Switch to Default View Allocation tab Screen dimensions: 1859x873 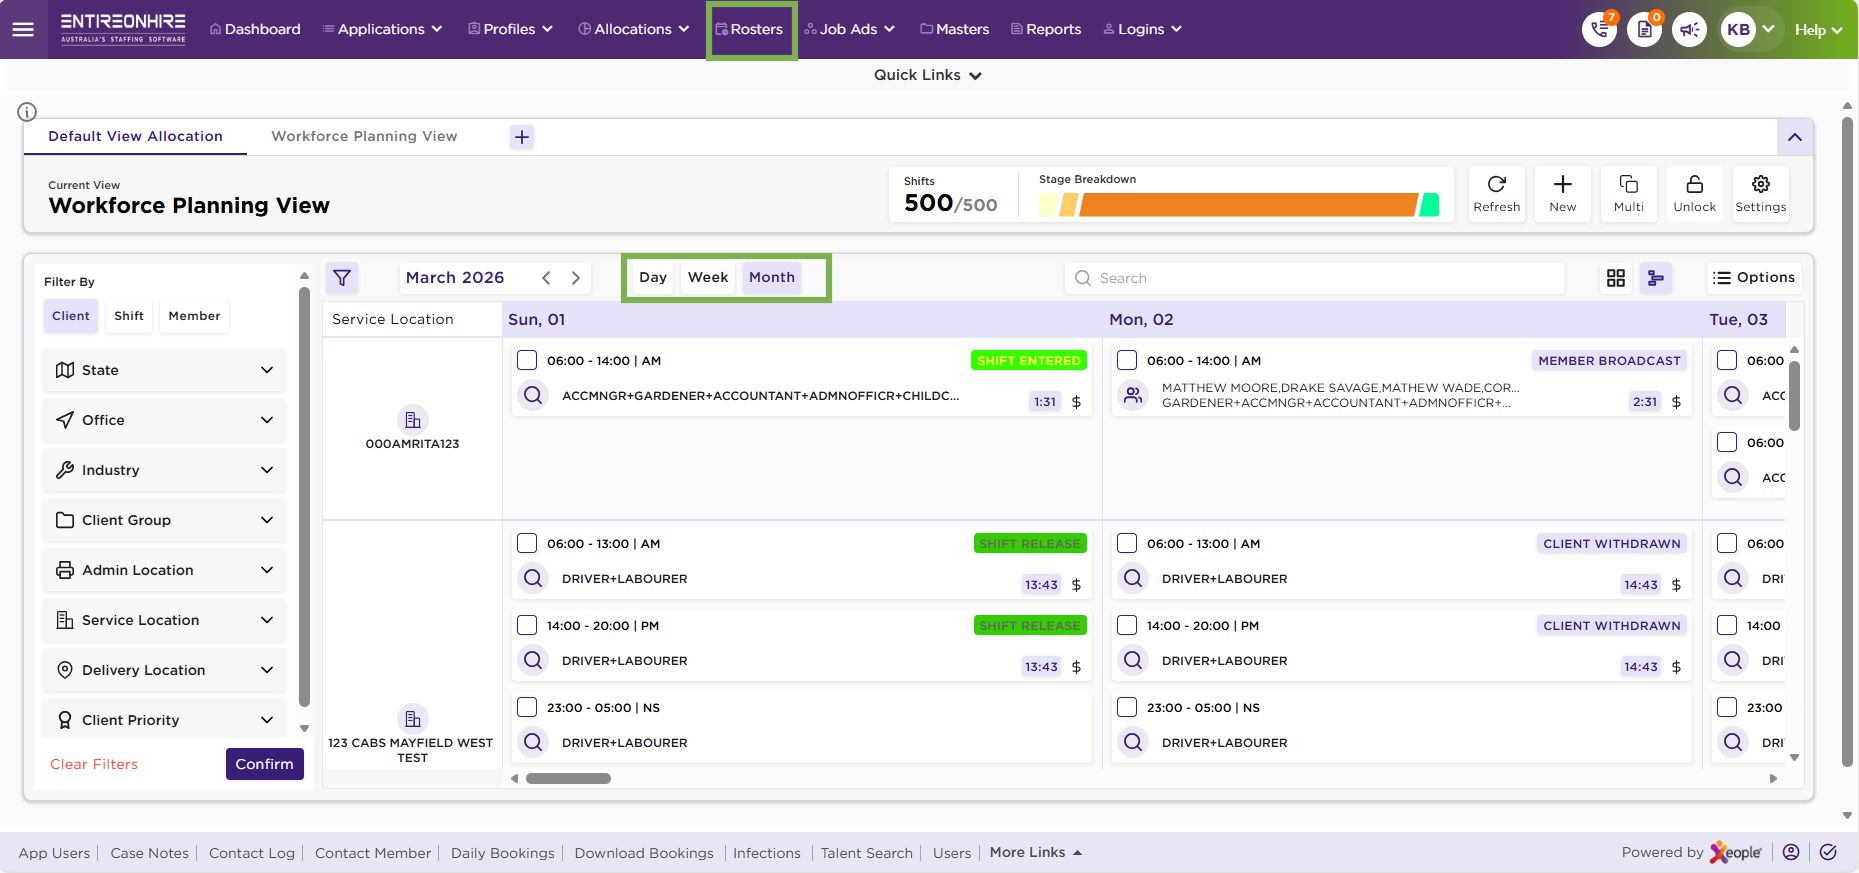[136, 136]
